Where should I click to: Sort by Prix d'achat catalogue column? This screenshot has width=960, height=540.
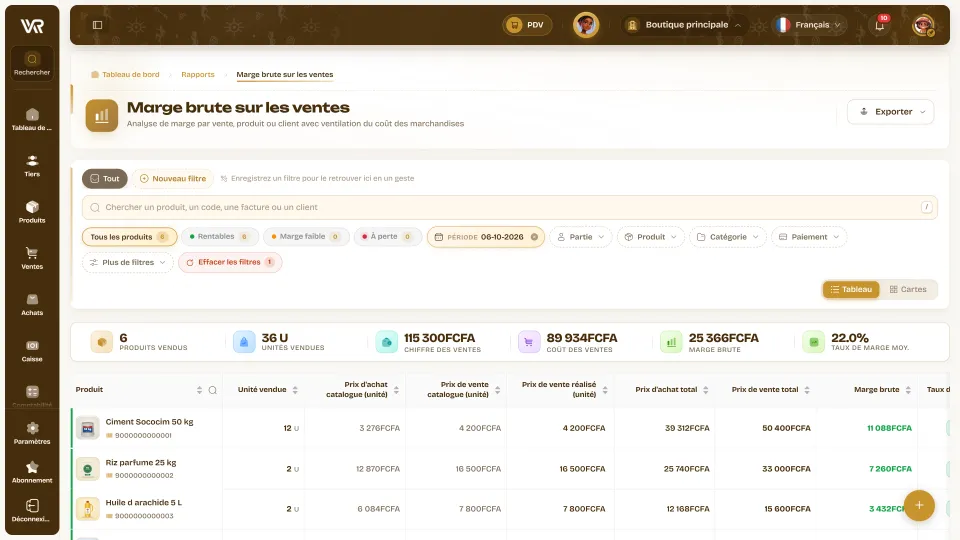coord(396,390)
